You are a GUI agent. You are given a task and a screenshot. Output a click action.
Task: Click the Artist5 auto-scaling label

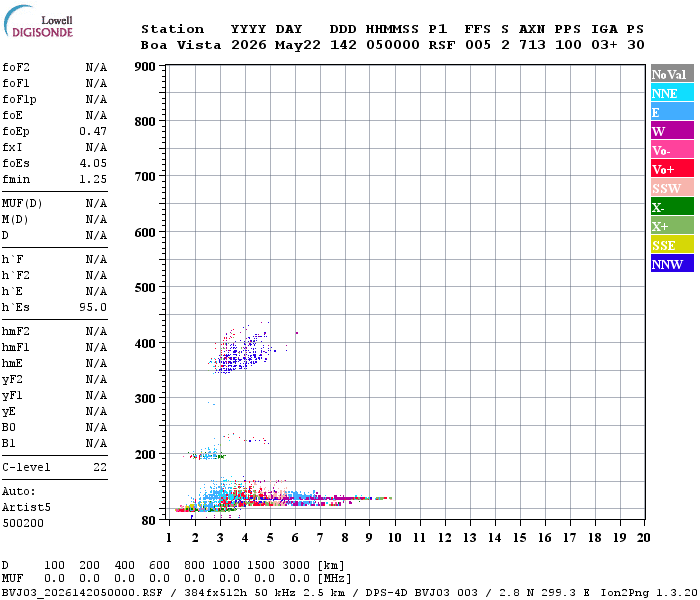[x=26, y=507]
